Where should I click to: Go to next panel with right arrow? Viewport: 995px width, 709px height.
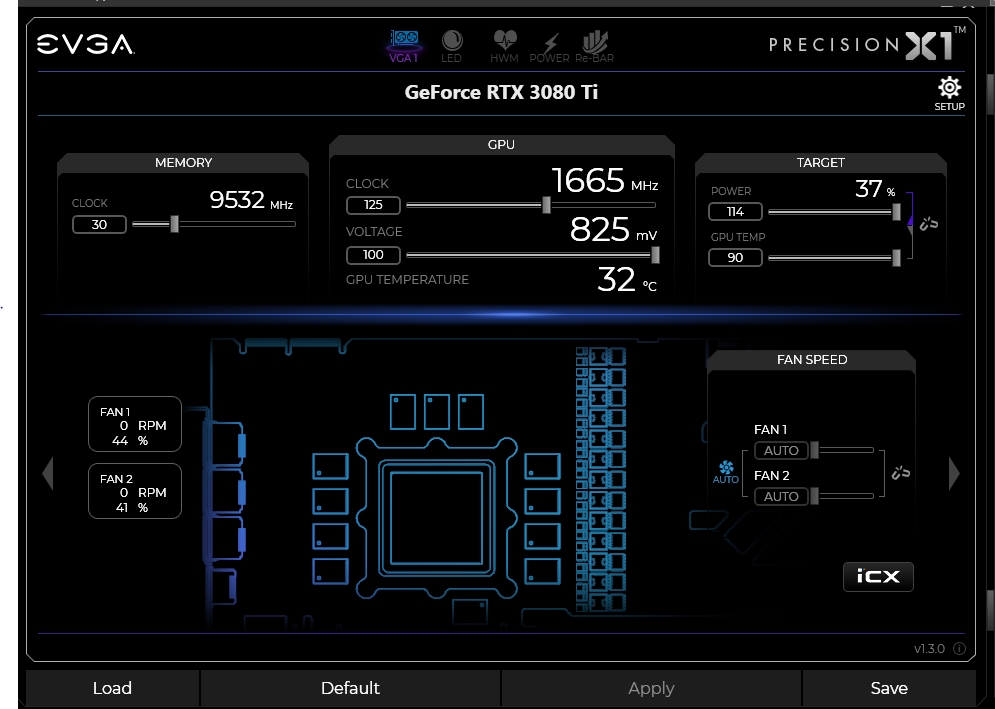coord(954,473)
